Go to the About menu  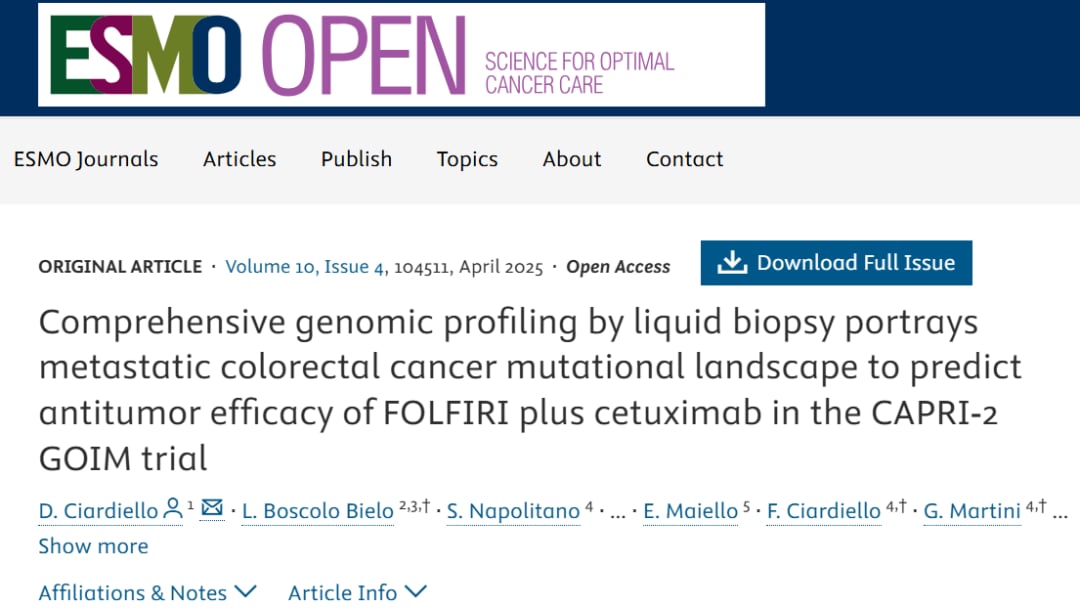click(572, 159)
